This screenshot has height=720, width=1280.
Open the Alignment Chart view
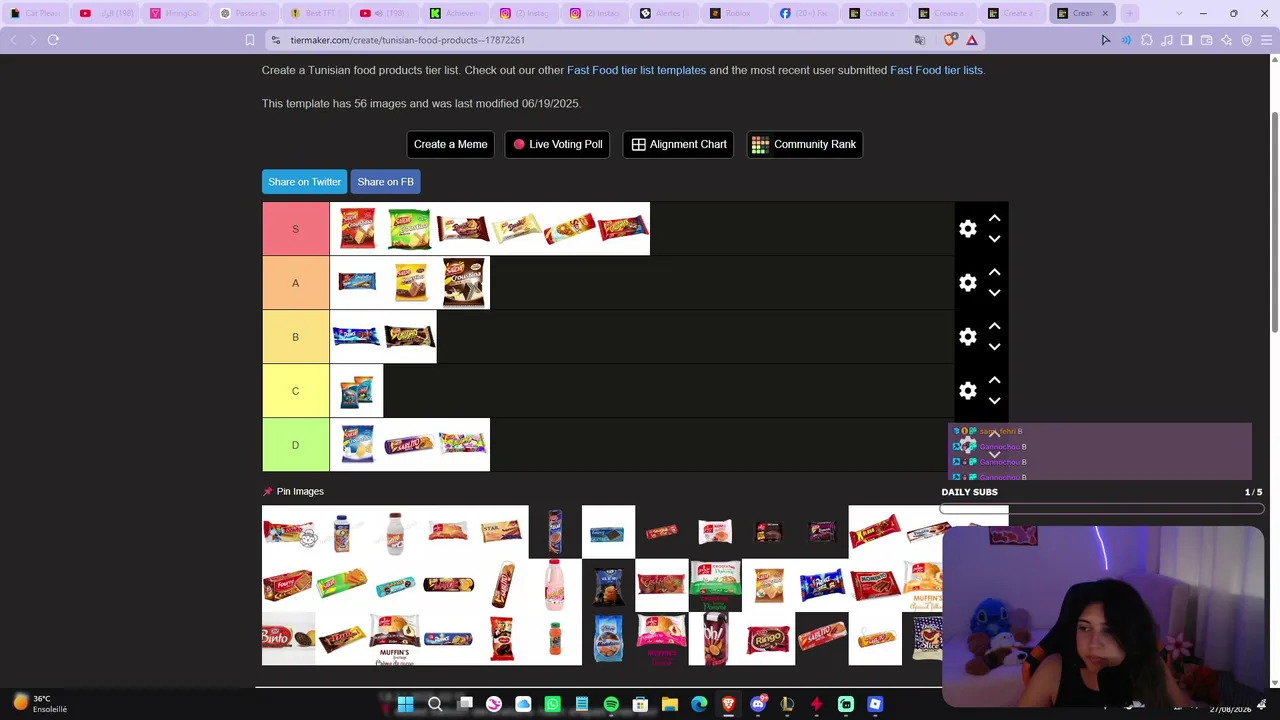[678, 144]
